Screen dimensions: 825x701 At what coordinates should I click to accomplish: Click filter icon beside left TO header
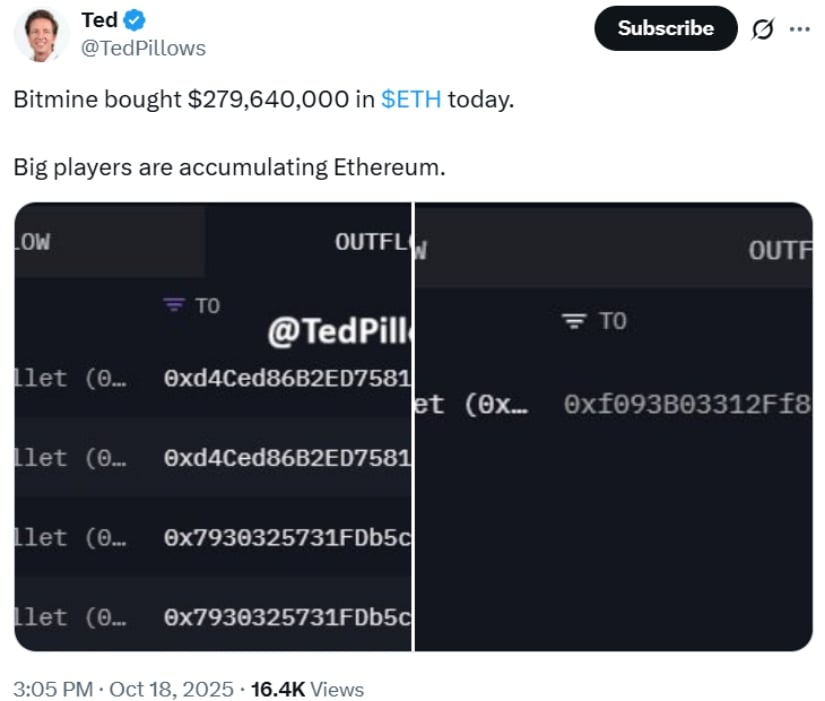coord(173,305)
